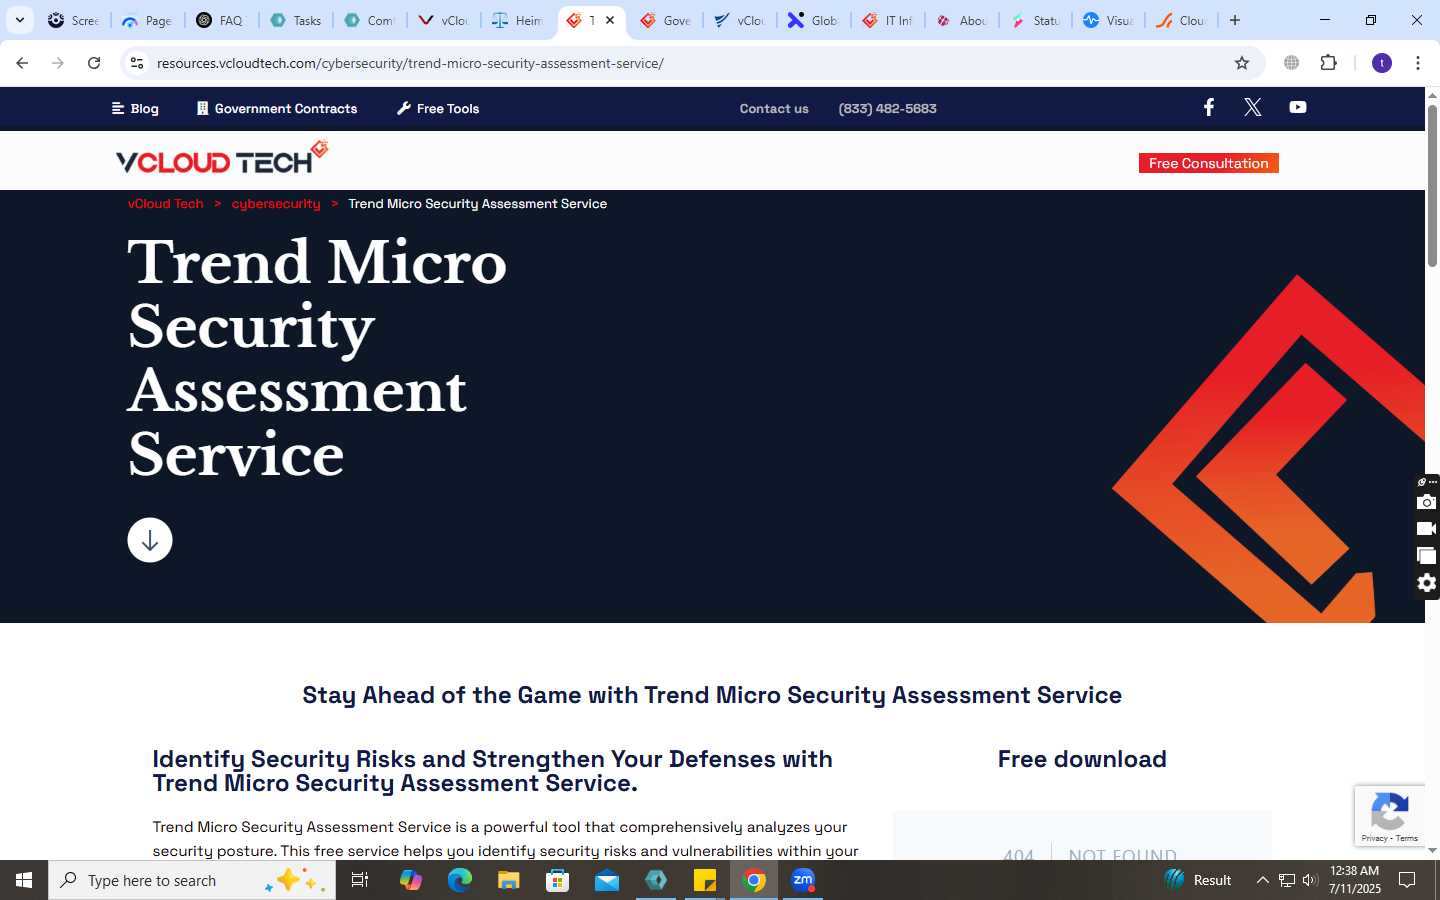The image size is (1440, 900).
Task: Open the Result widget in the taskbar
Action: pos(1198,880)
